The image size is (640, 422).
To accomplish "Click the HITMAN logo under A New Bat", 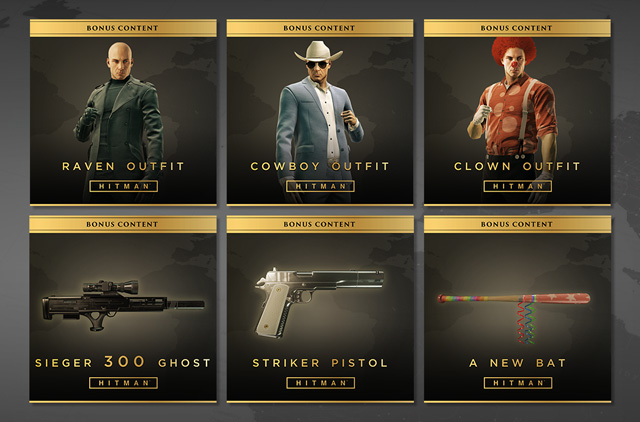I will click(x=518, y=383).
